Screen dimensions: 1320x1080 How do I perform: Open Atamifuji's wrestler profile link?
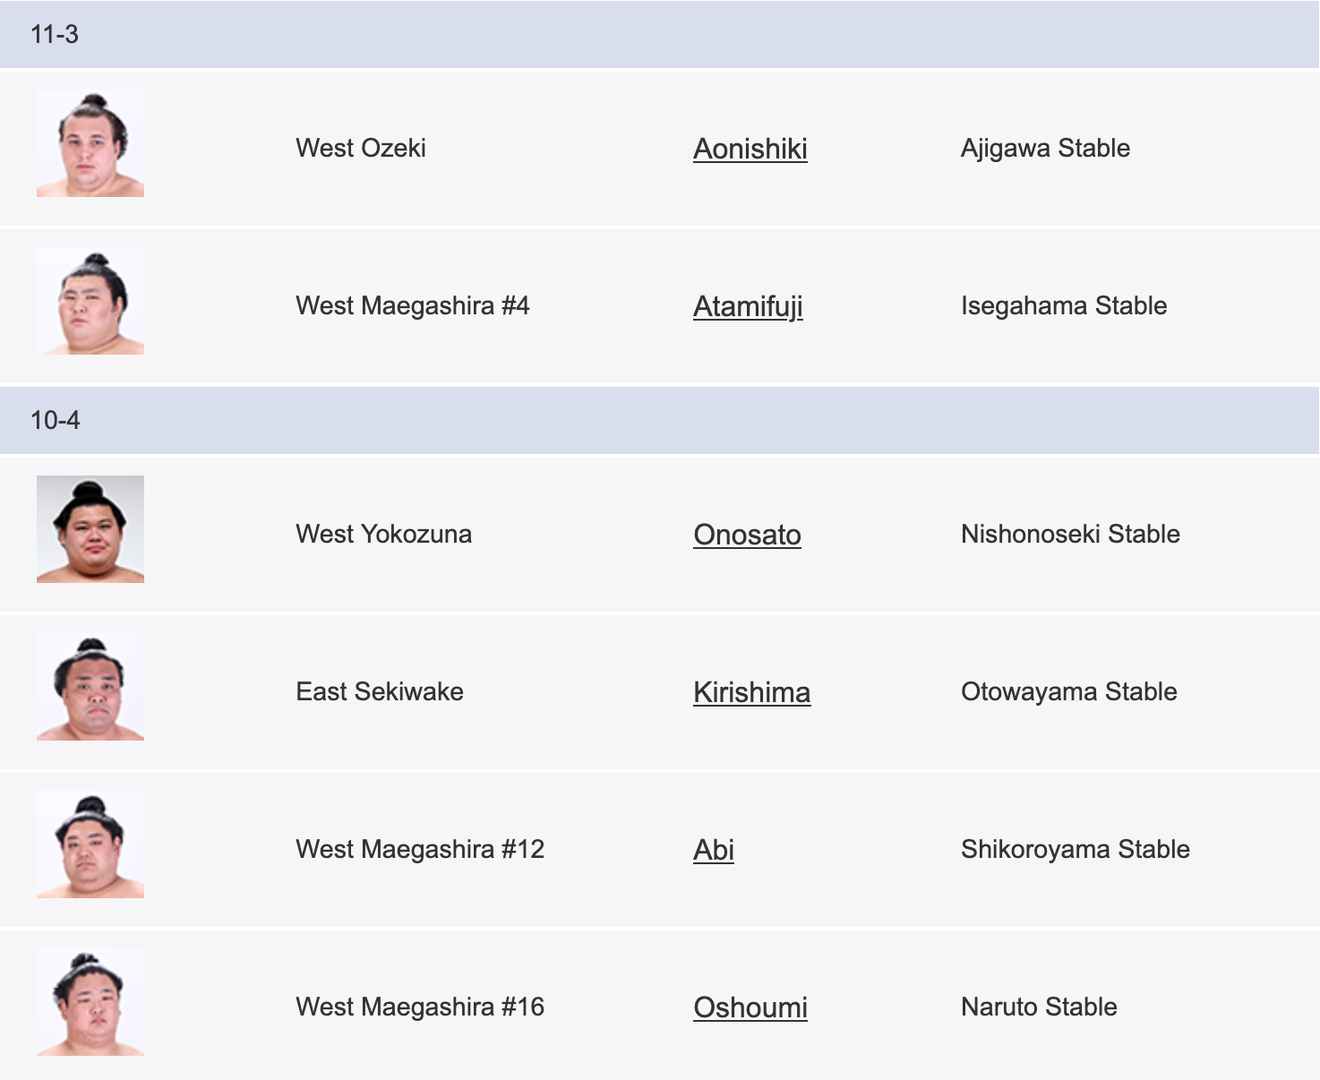[x=748, y=306]
